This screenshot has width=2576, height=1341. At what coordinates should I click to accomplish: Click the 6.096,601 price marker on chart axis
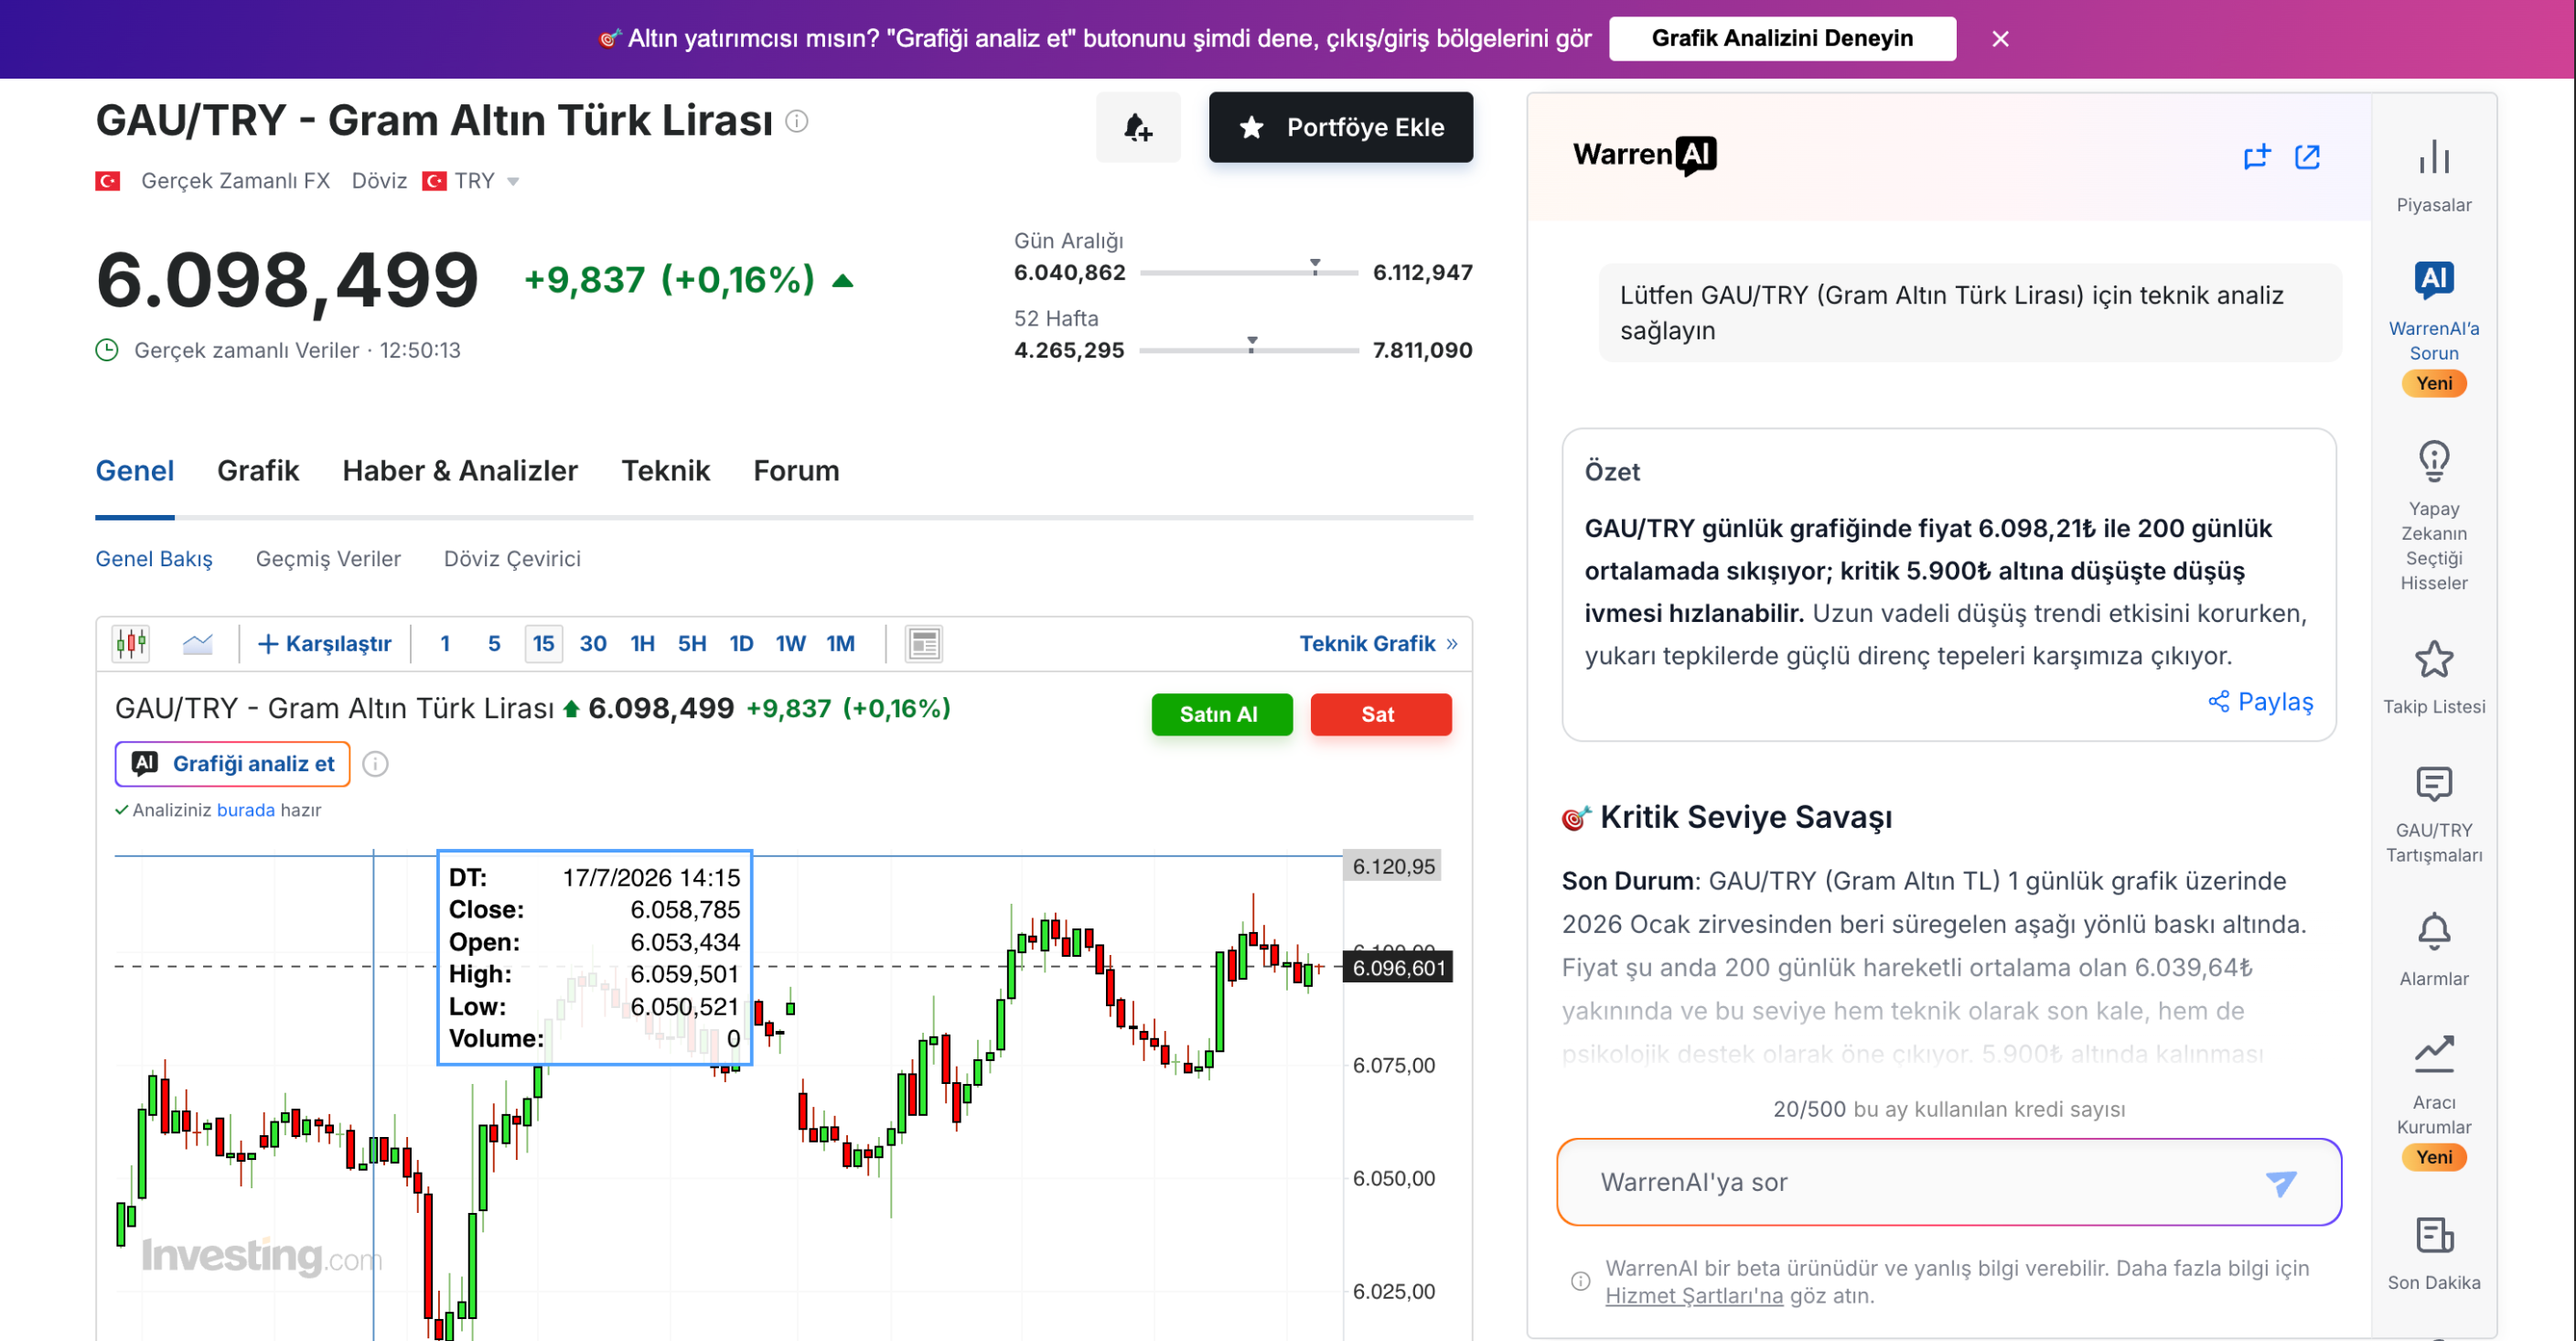pos(1398,968)
